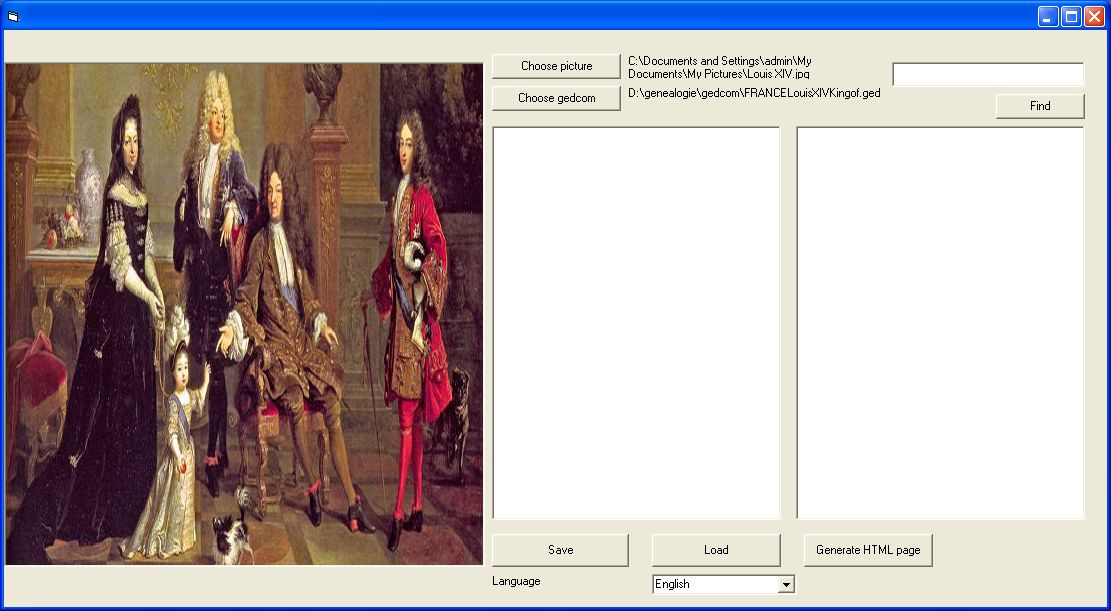Click the Load button

point(716,550)
